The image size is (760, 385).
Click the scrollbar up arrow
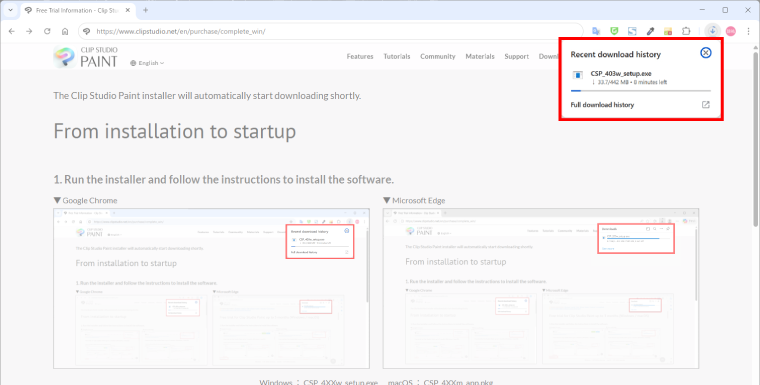click(756, 47)
